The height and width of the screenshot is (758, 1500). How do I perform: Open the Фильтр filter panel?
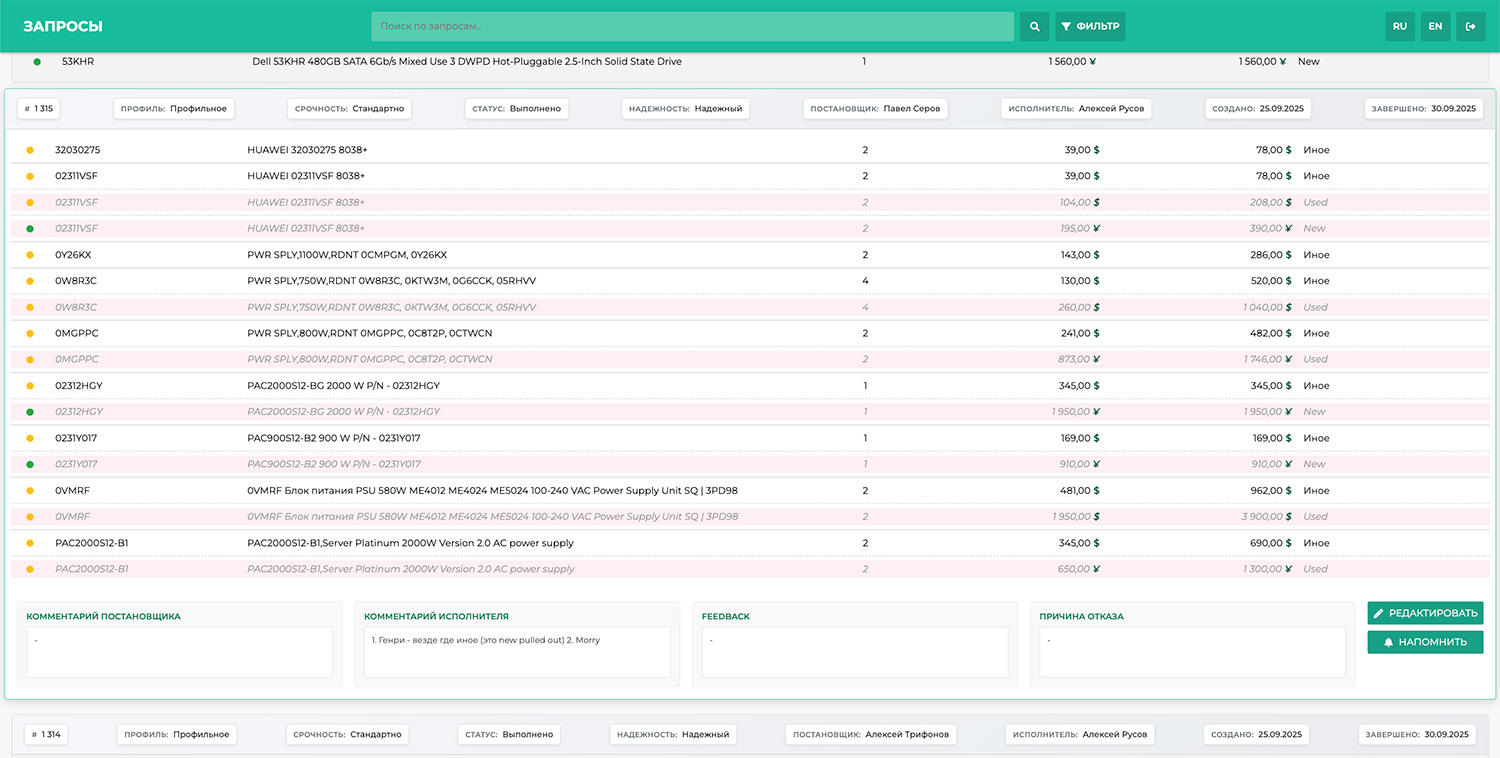click(x=1090, y=26)
